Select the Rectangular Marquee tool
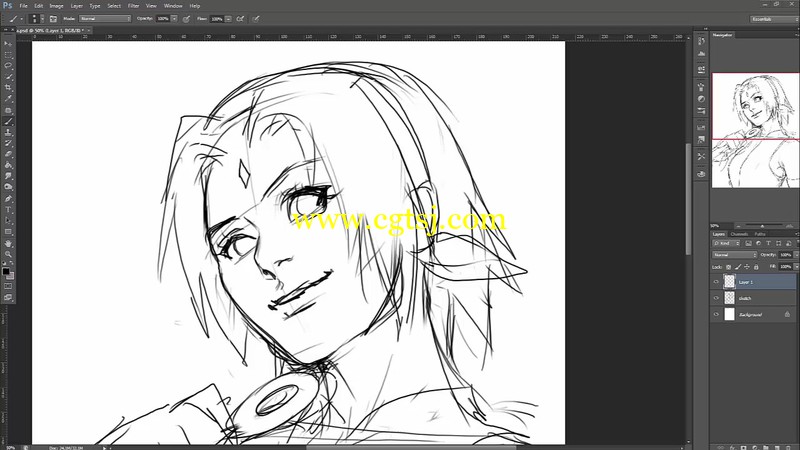This screenshot has width=800, height=450. [8, 55]
